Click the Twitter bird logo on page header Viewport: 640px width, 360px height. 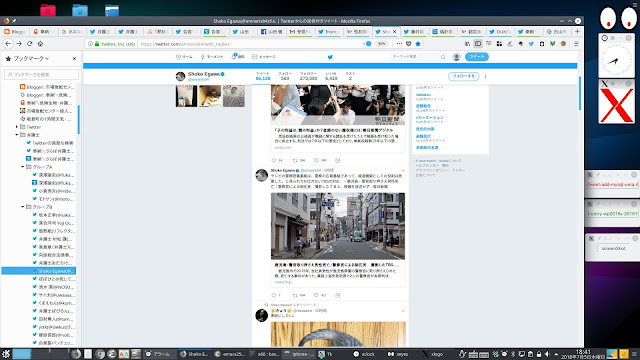330,57
